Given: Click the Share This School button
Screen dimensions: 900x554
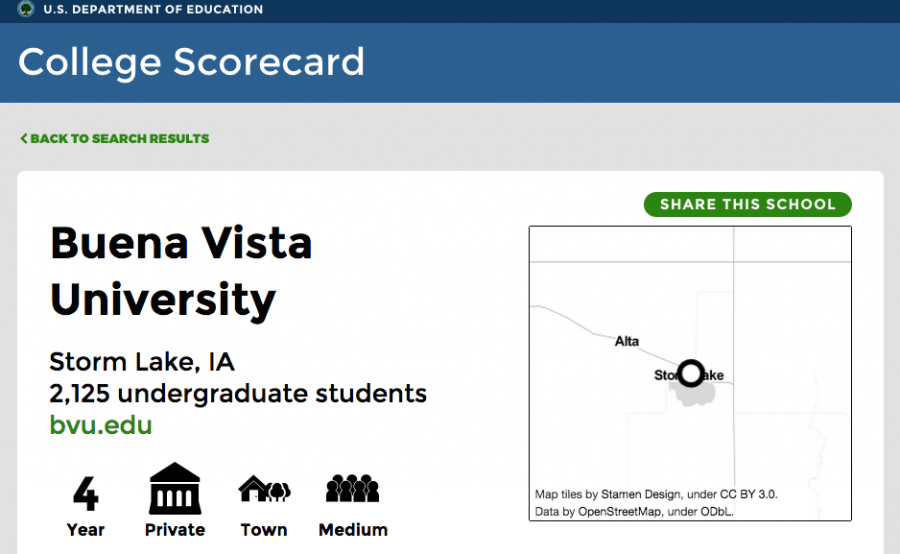Looking at the screenshot, I should [x=747, y=204].
